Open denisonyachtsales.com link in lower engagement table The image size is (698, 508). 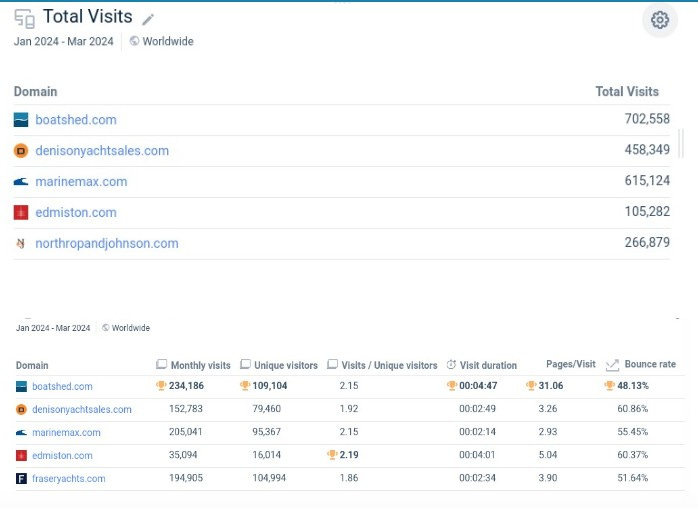click(82, 410)
